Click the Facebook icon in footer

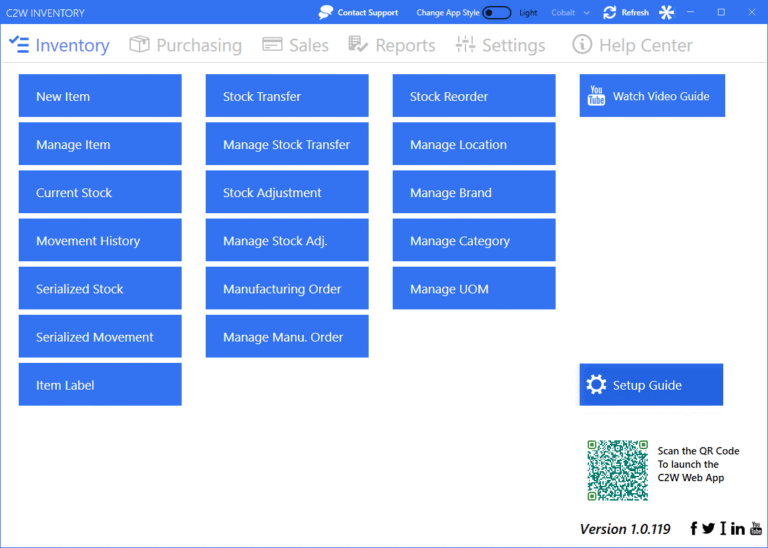[694, 529]
